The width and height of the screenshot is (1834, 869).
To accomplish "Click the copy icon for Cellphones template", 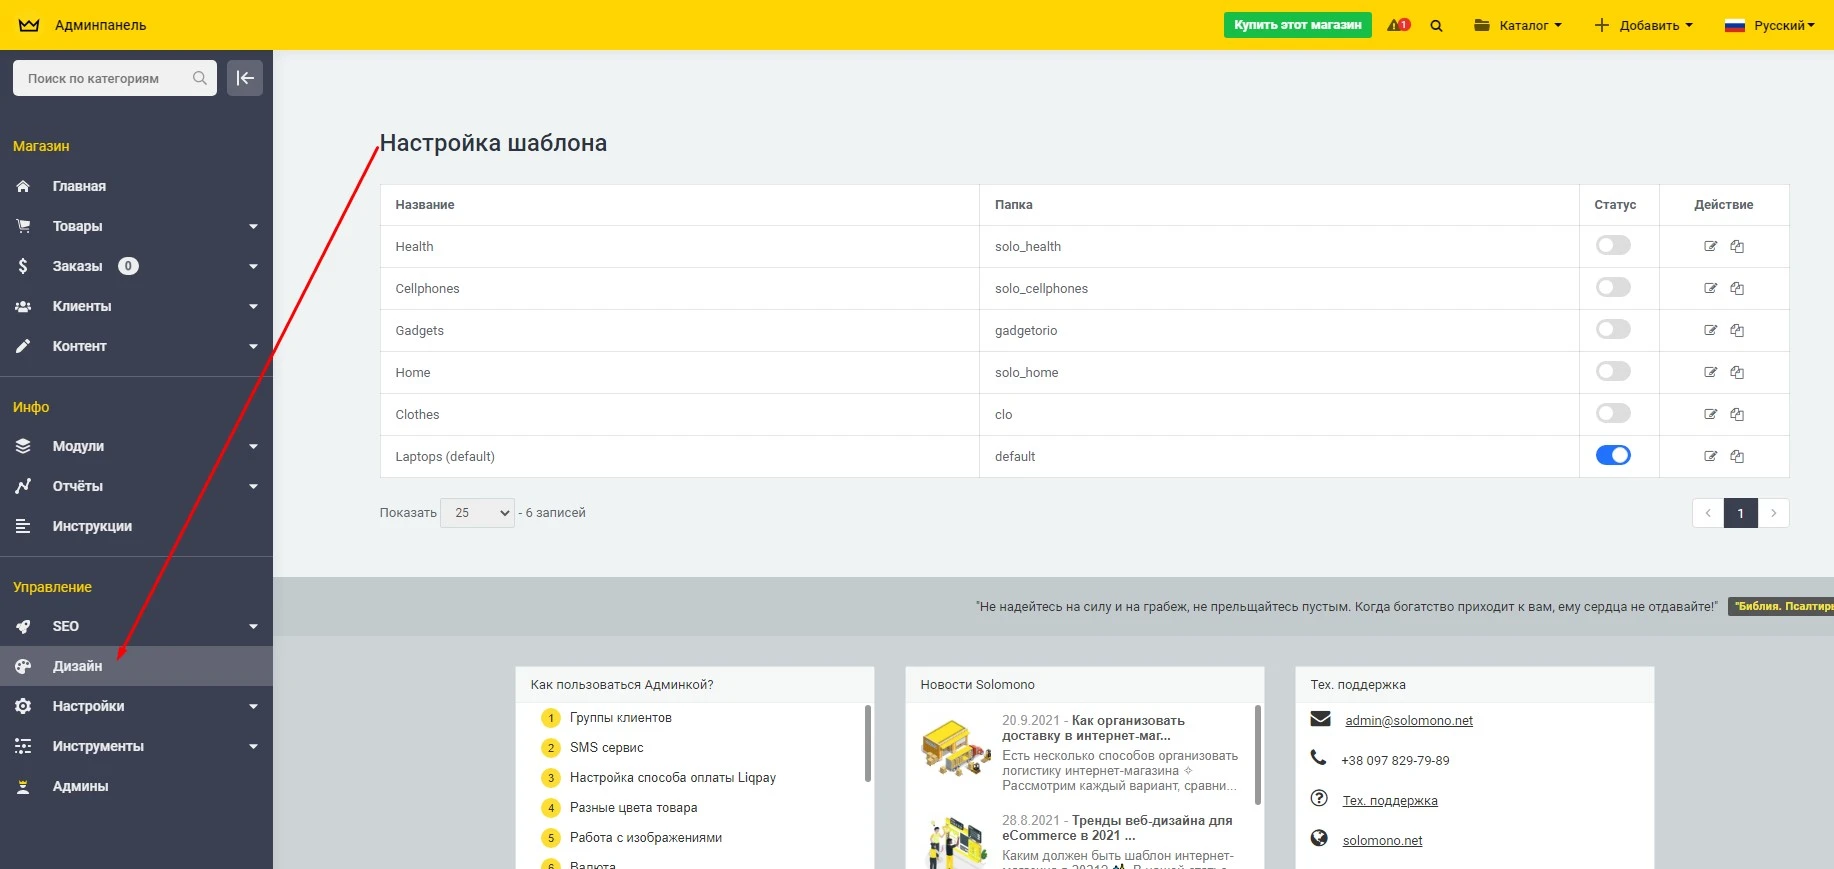I will pyautogui.click(x=1737, y=288).
